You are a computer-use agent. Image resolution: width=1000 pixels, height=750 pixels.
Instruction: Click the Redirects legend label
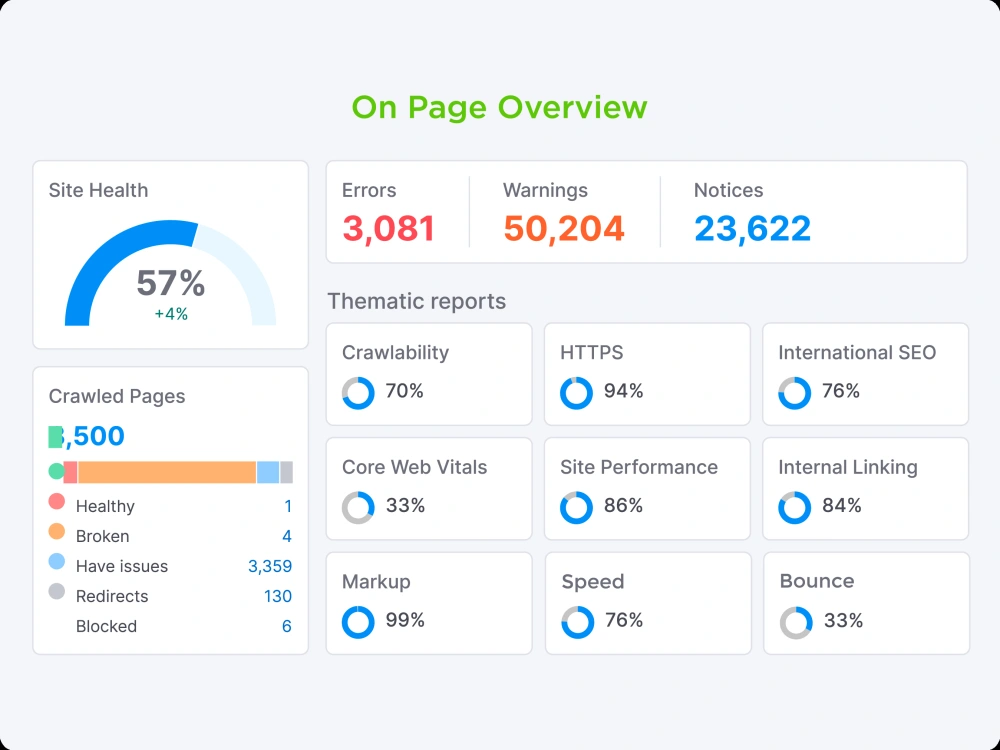coord(112,596)
